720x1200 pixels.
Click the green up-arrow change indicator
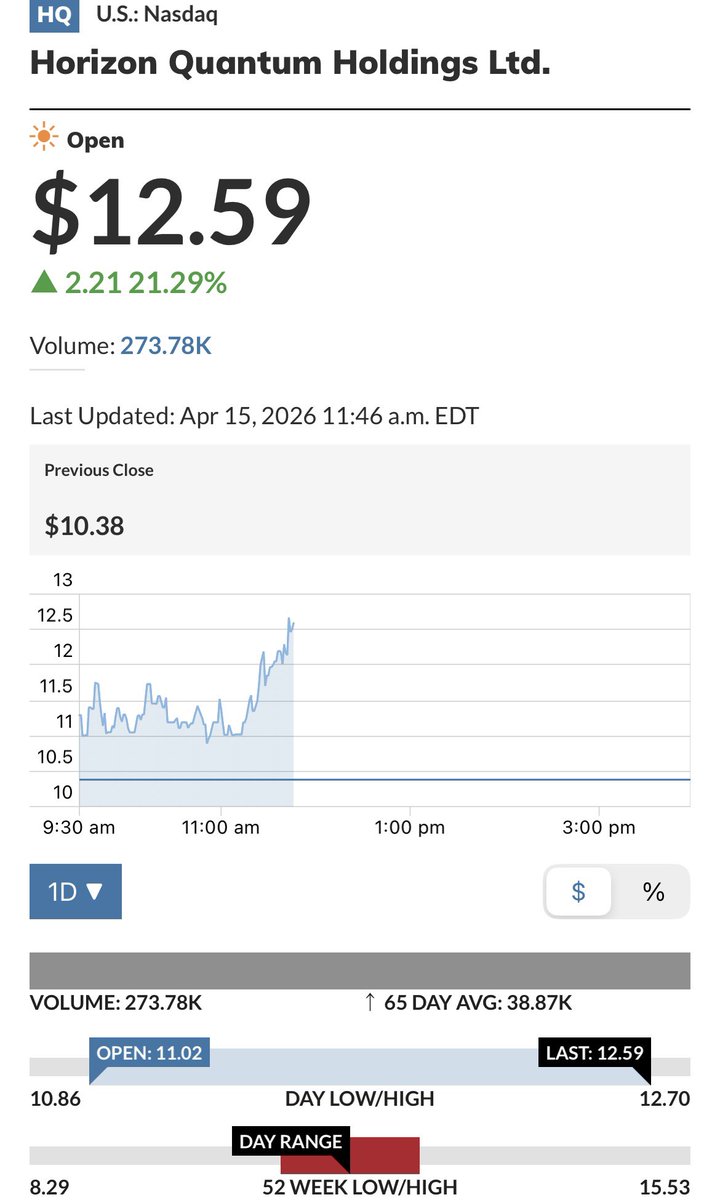(x=43, y=283)
